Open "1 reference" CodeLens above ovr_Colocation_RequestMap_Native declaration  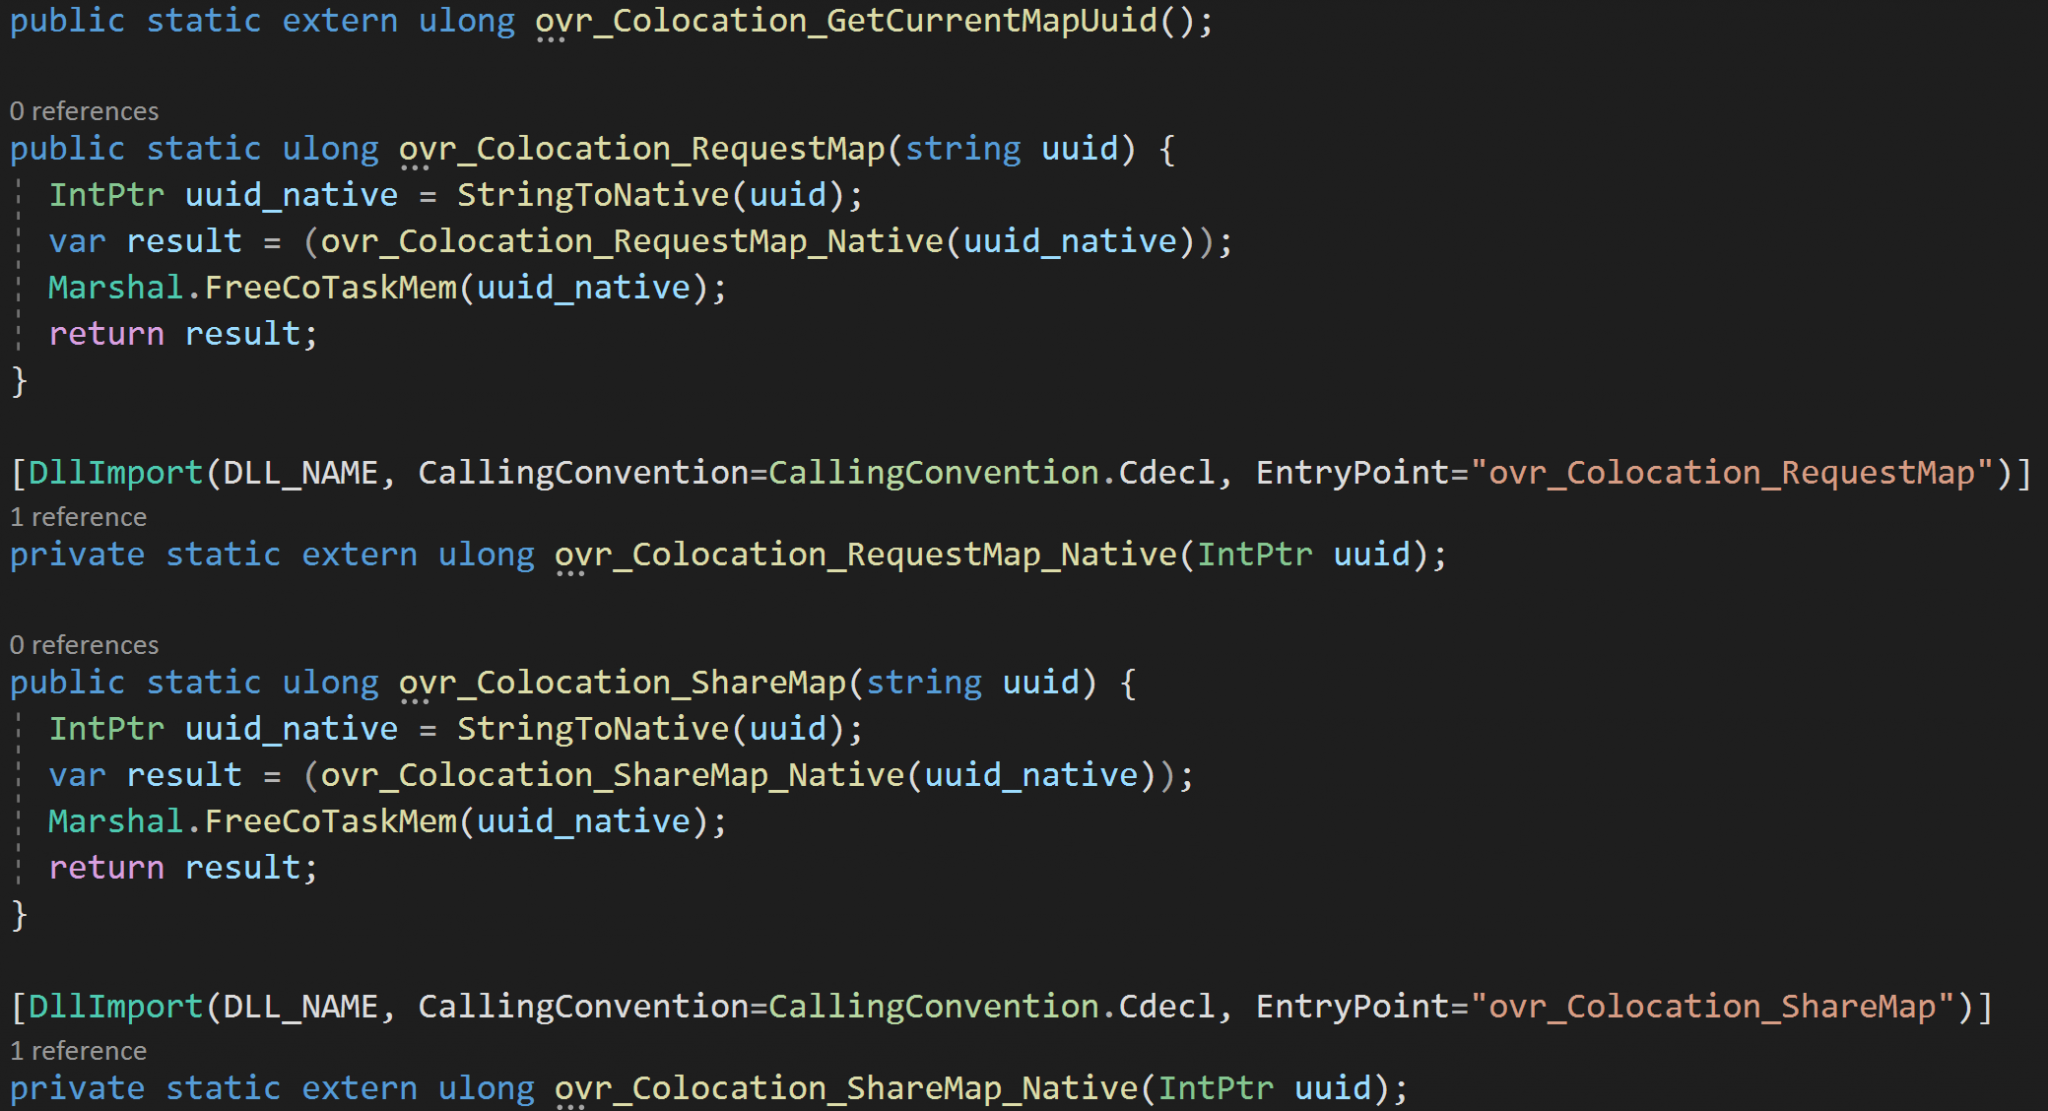(x=78, y=517)
